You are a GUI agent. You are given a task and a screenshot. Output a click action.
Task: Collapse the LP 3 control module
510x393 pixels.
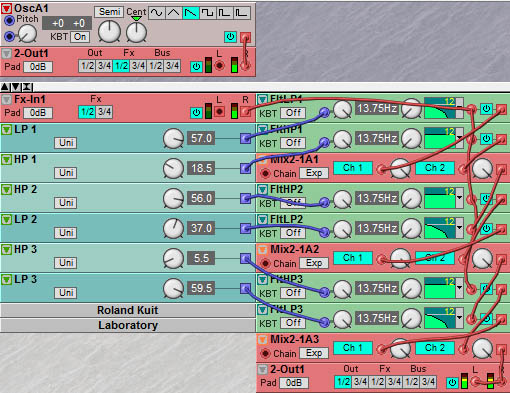[x=6, y=280]
